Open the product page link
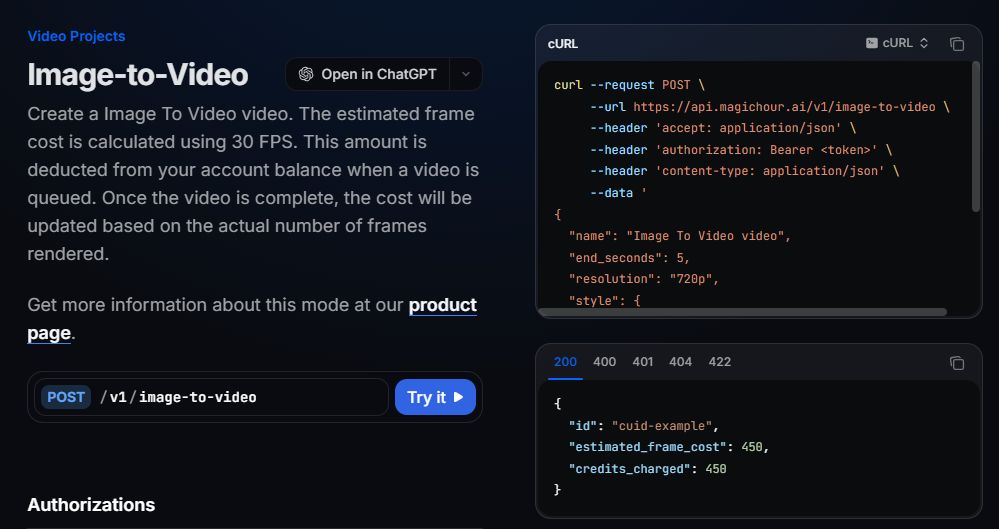 (442, 305)
